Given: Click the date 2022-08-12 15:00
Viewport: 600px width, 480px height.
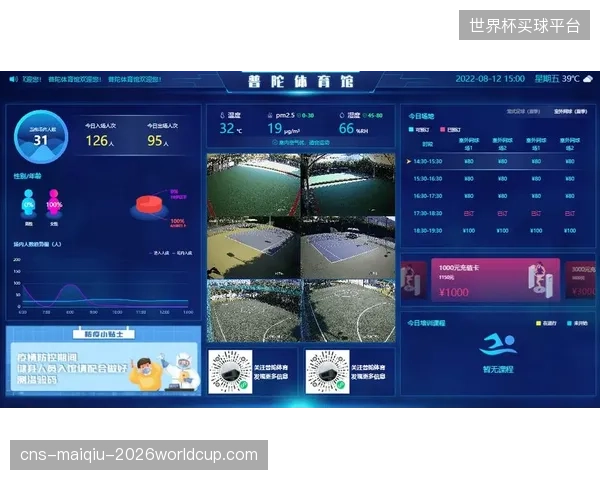Looking at the screenshot, I should 490,79.
